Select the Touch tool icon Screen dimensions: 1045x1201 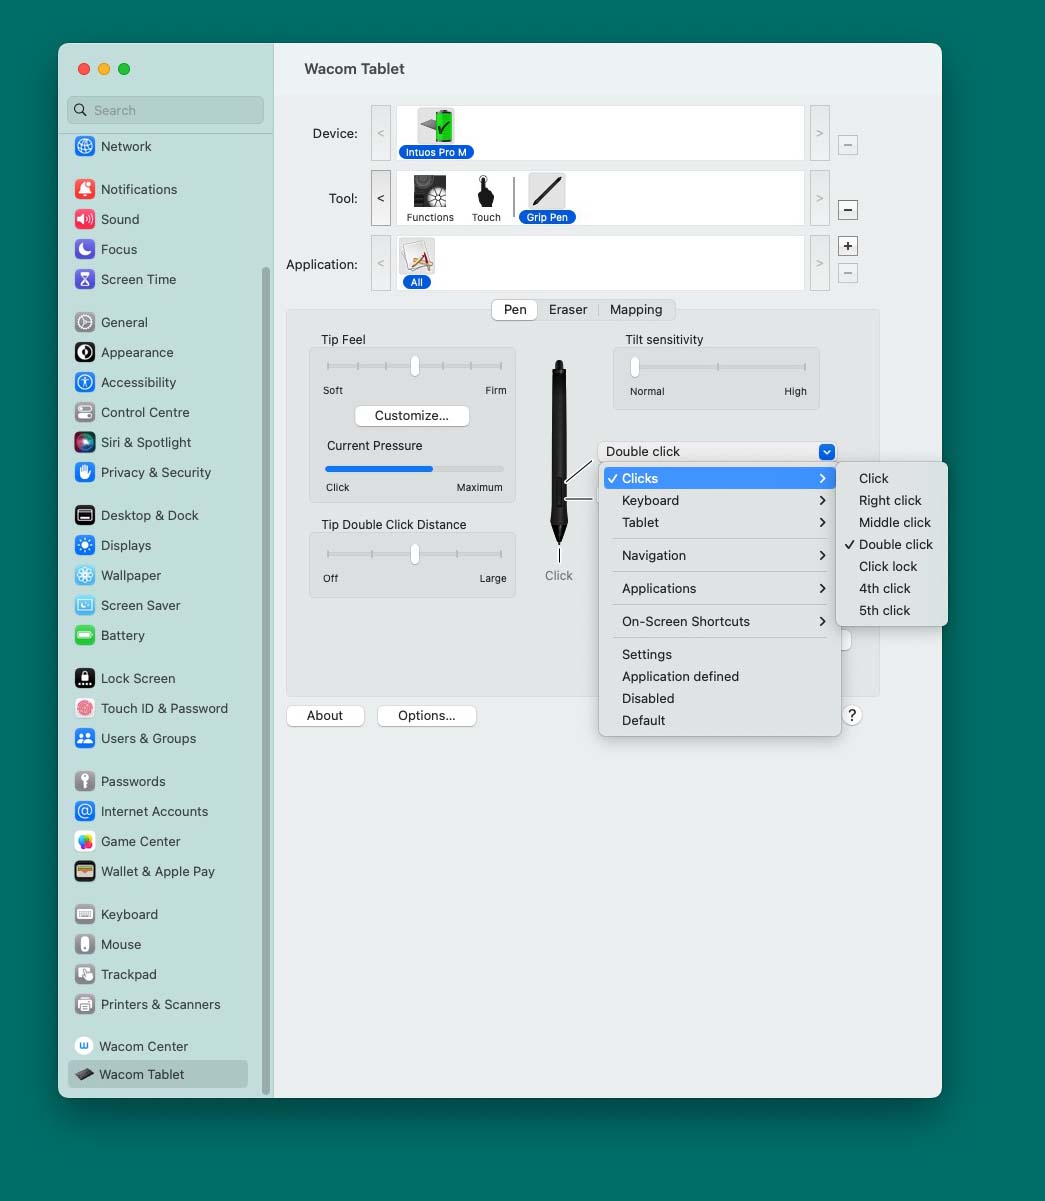(486, 192)
